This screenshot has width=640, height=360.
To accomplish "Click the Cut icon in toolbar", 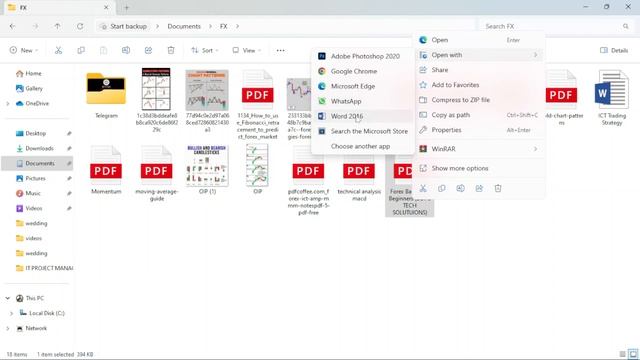I will click(x=58, y=50).
